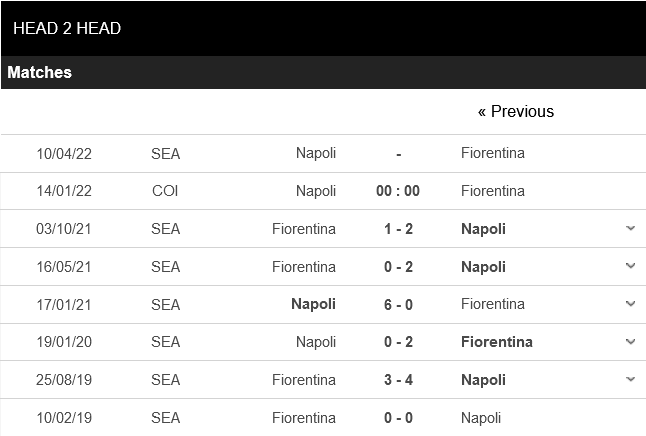
Task: Open the 6 - 0 score result
Action: (x=399, y=304)
